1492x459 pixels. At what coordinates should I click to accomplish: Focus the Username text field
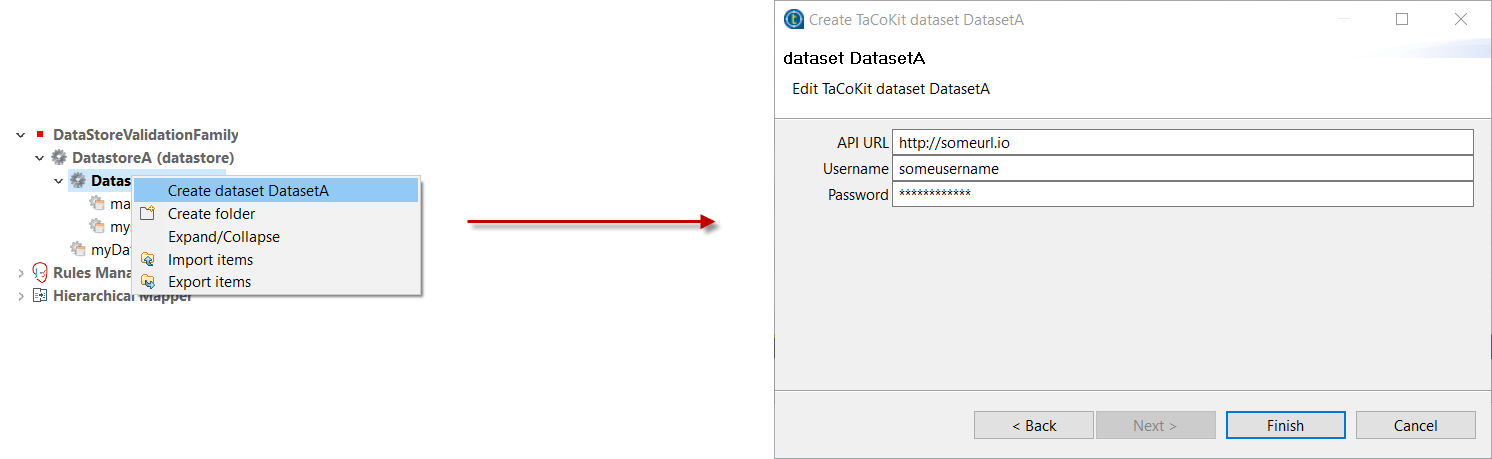pos(1182,168)
